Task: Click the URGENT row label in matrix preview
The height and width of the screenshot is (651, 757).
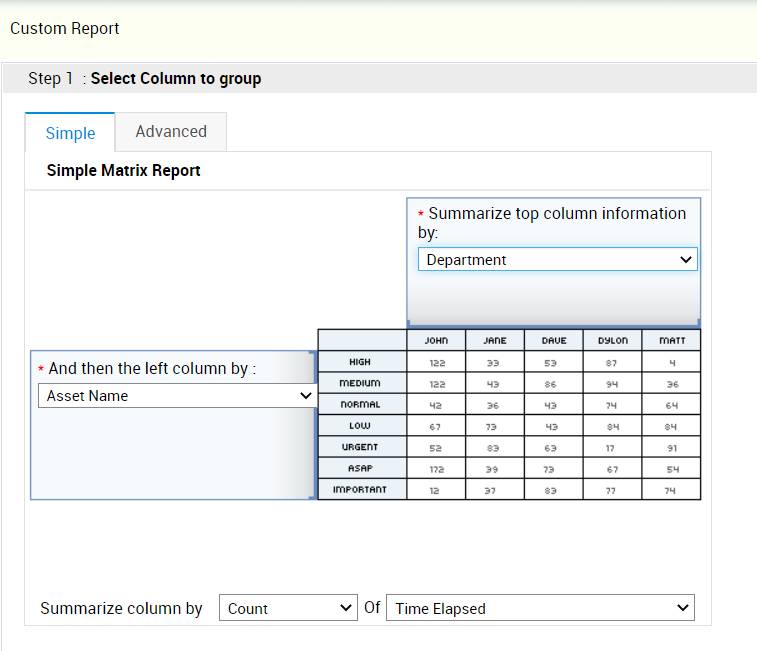Action: (361, 447)
